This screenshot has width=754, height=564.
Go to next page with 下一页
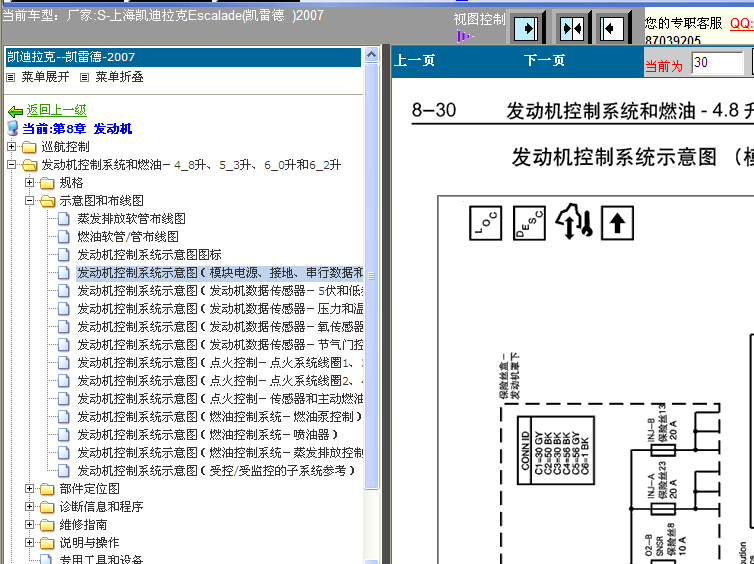click(x=544, y=60)
